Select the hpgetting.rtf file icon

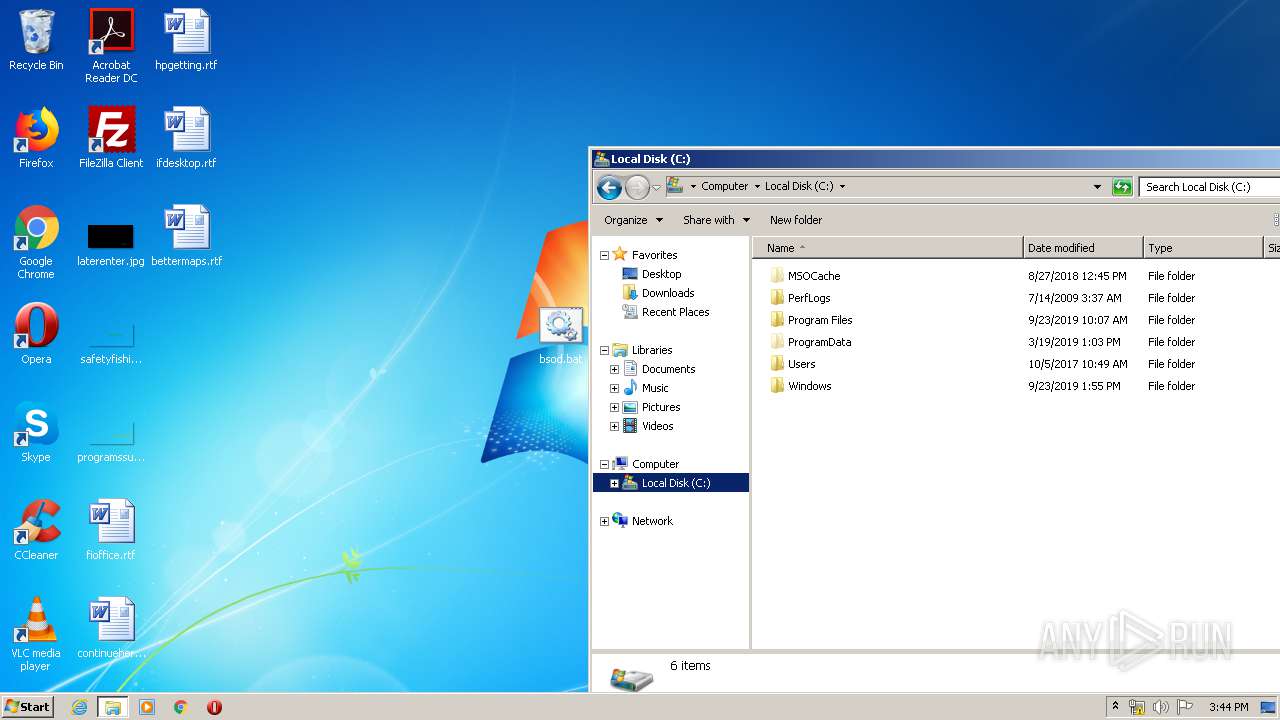tap(186, 40)
